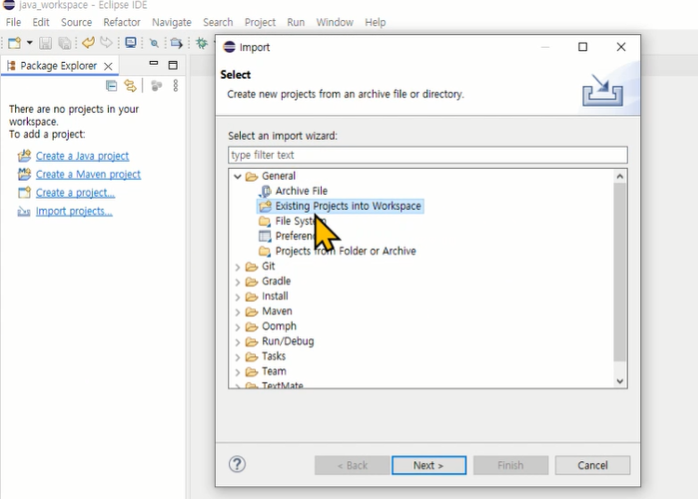Open the Window menu
The width and height of the screenshot is (698, 499).
[x=335, y=22]
